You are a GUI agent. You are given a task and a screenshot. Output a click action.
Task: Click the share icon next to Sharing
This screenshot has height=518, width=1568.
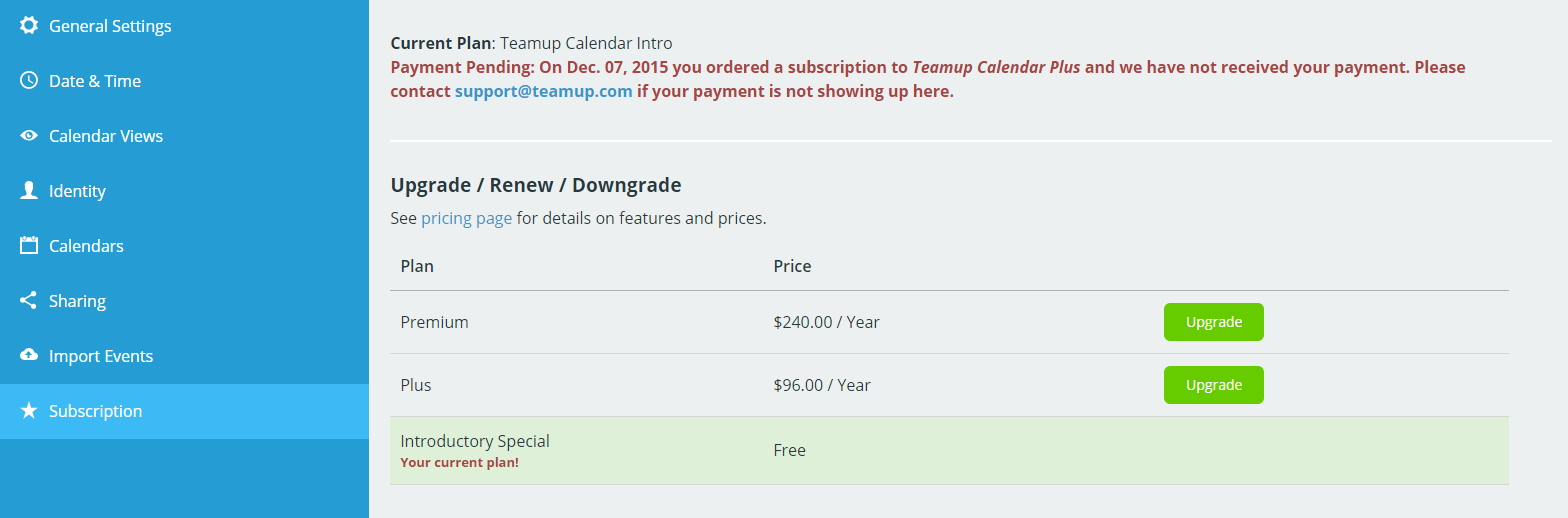click(29, 300)
